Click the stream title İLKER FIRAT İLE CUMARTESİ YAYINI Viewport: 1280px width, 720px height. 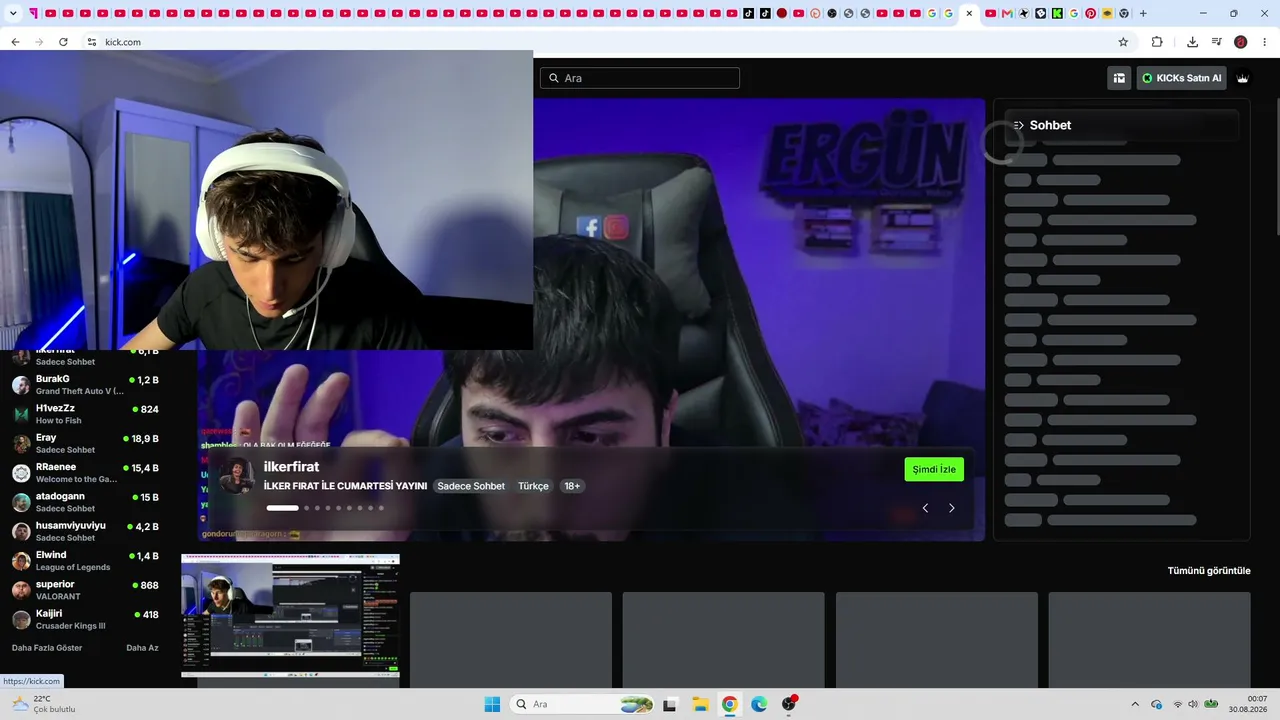click(x=345, y=486)
